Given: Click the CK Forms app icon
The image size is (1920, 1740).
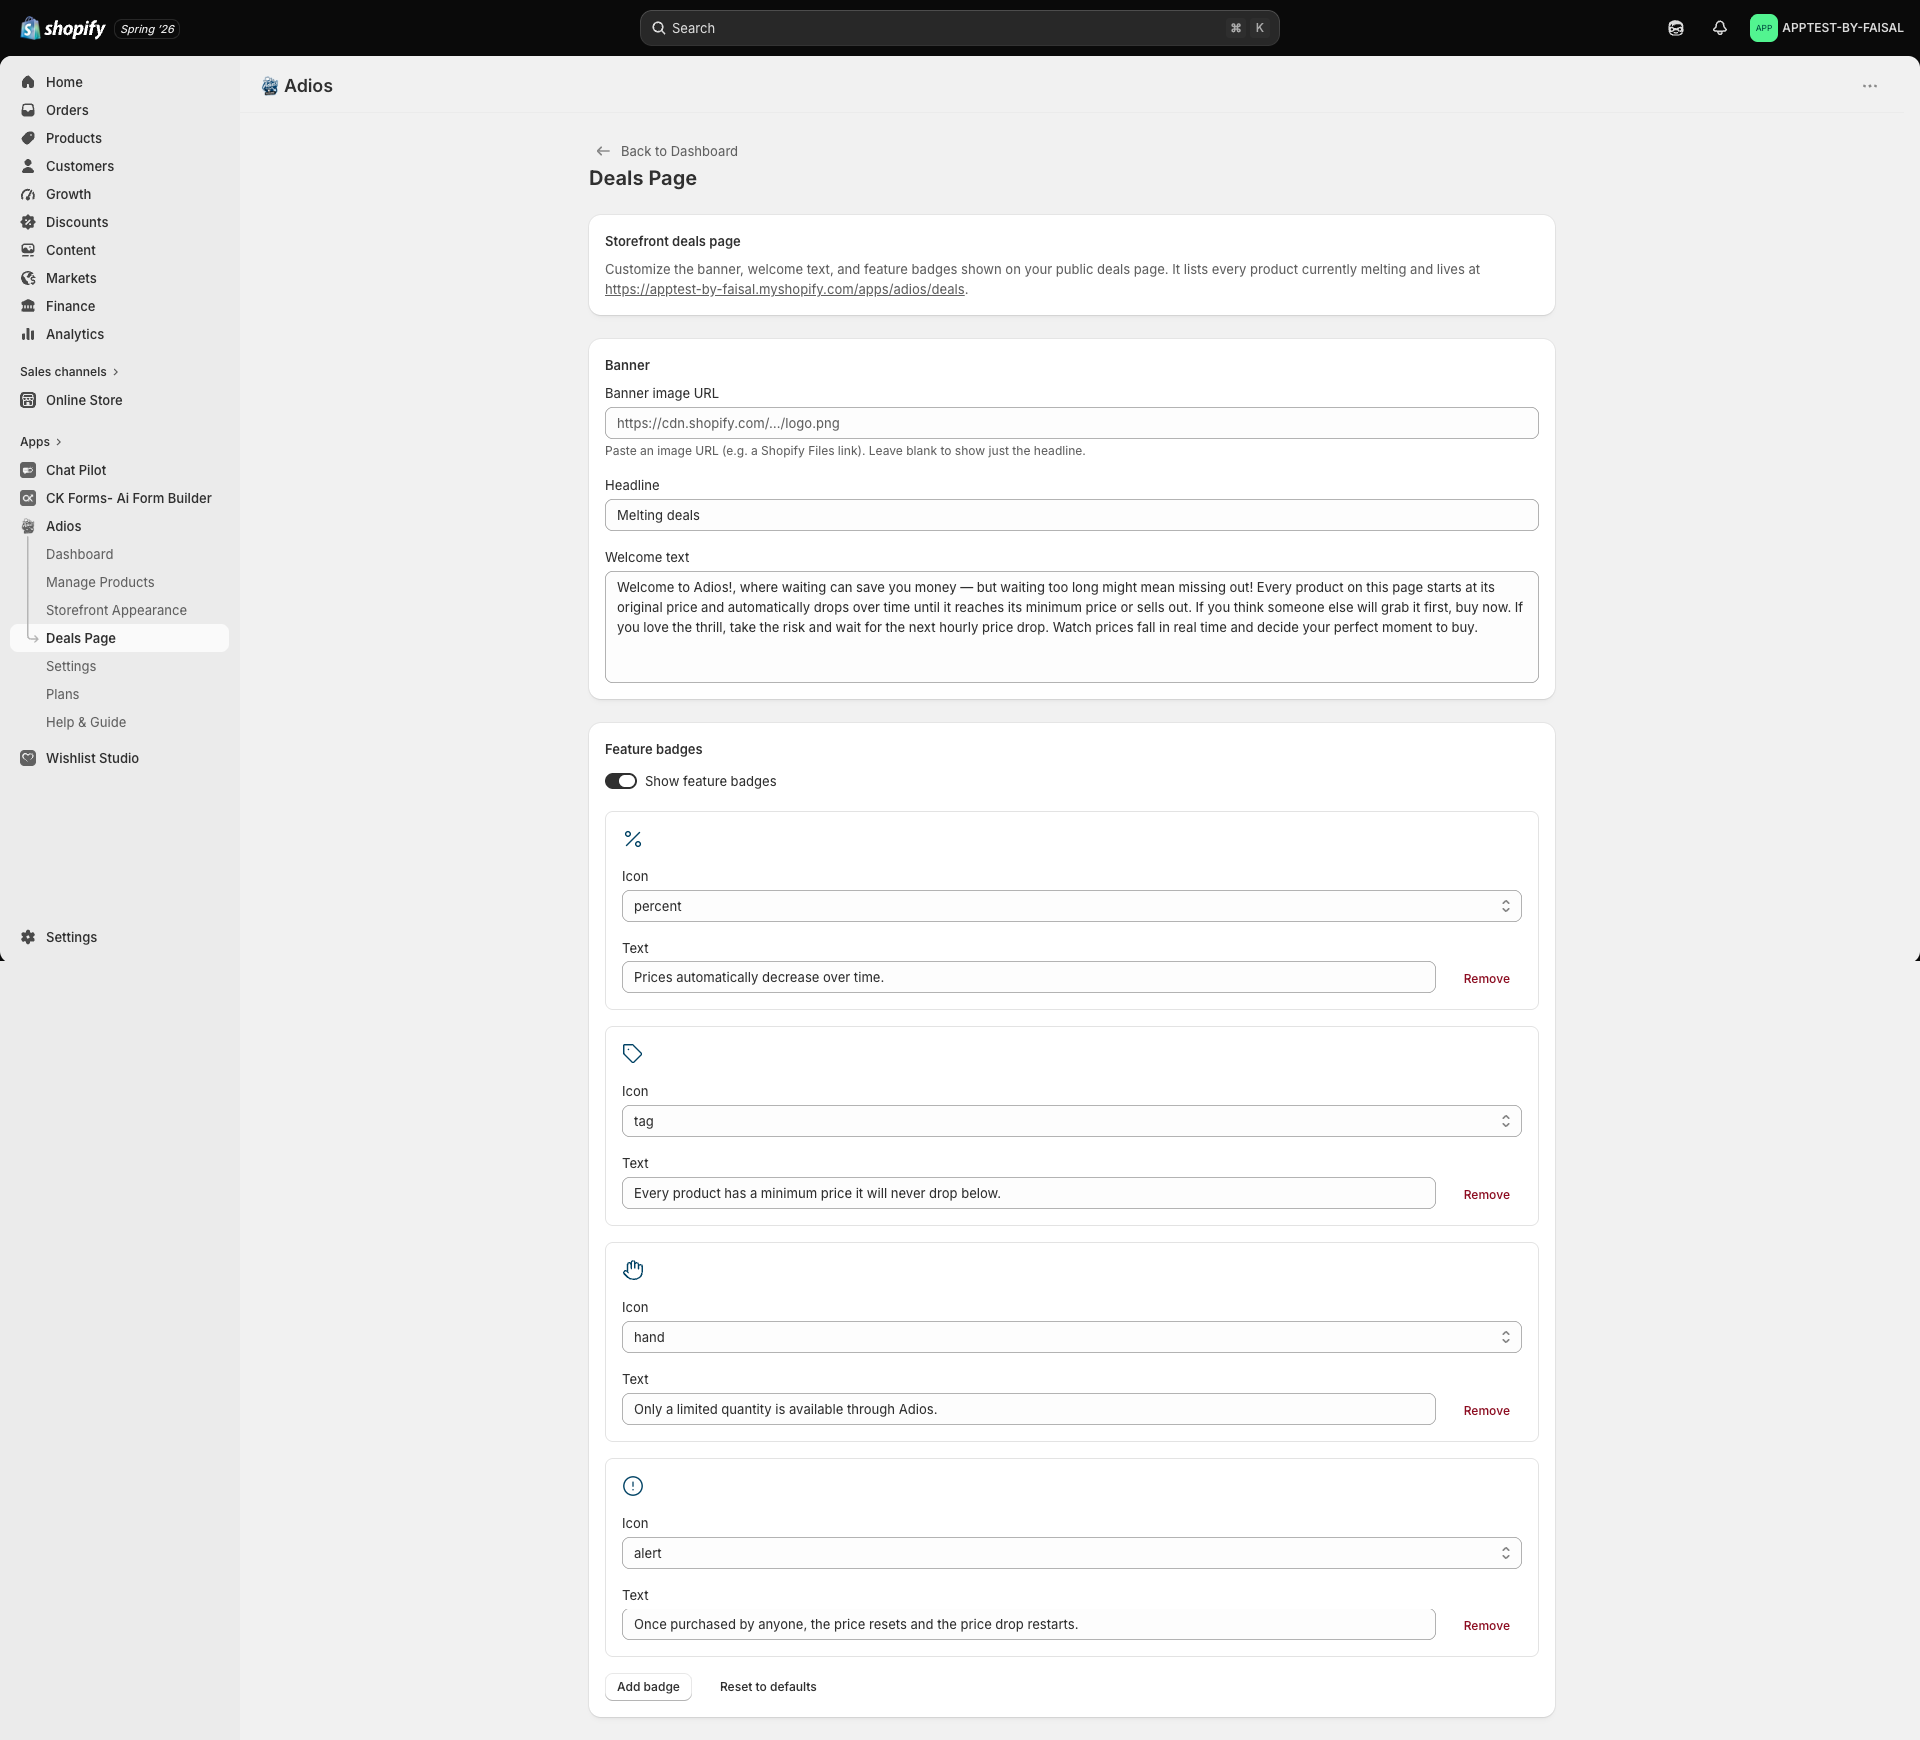Looking at the screenshot, I should coord(28,498).
